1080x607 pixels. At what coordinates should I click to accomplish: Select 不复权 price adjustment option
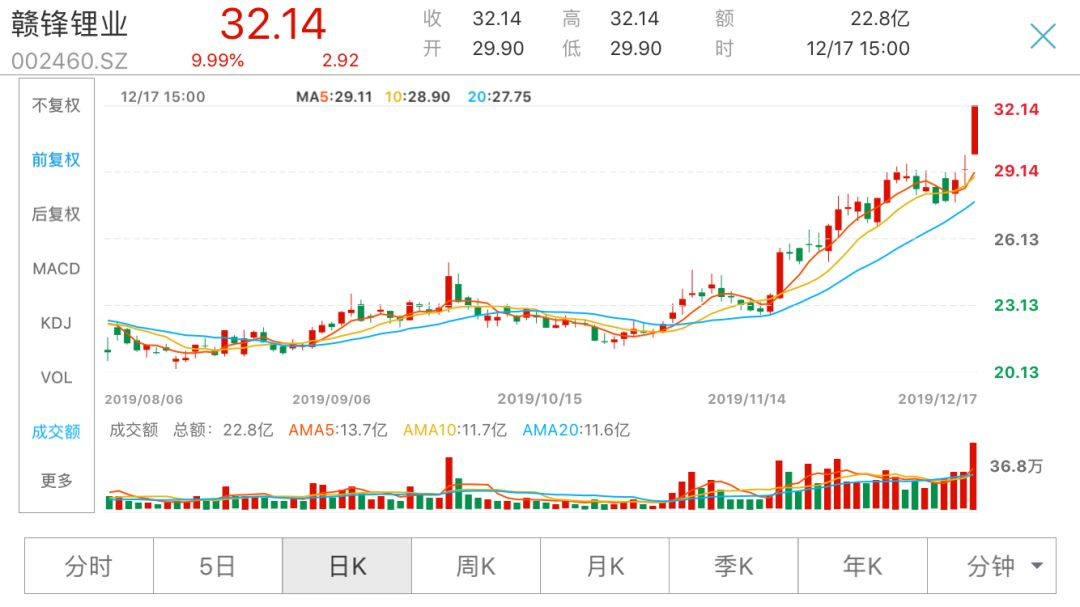pyautogui.click(x=56, y=105)
